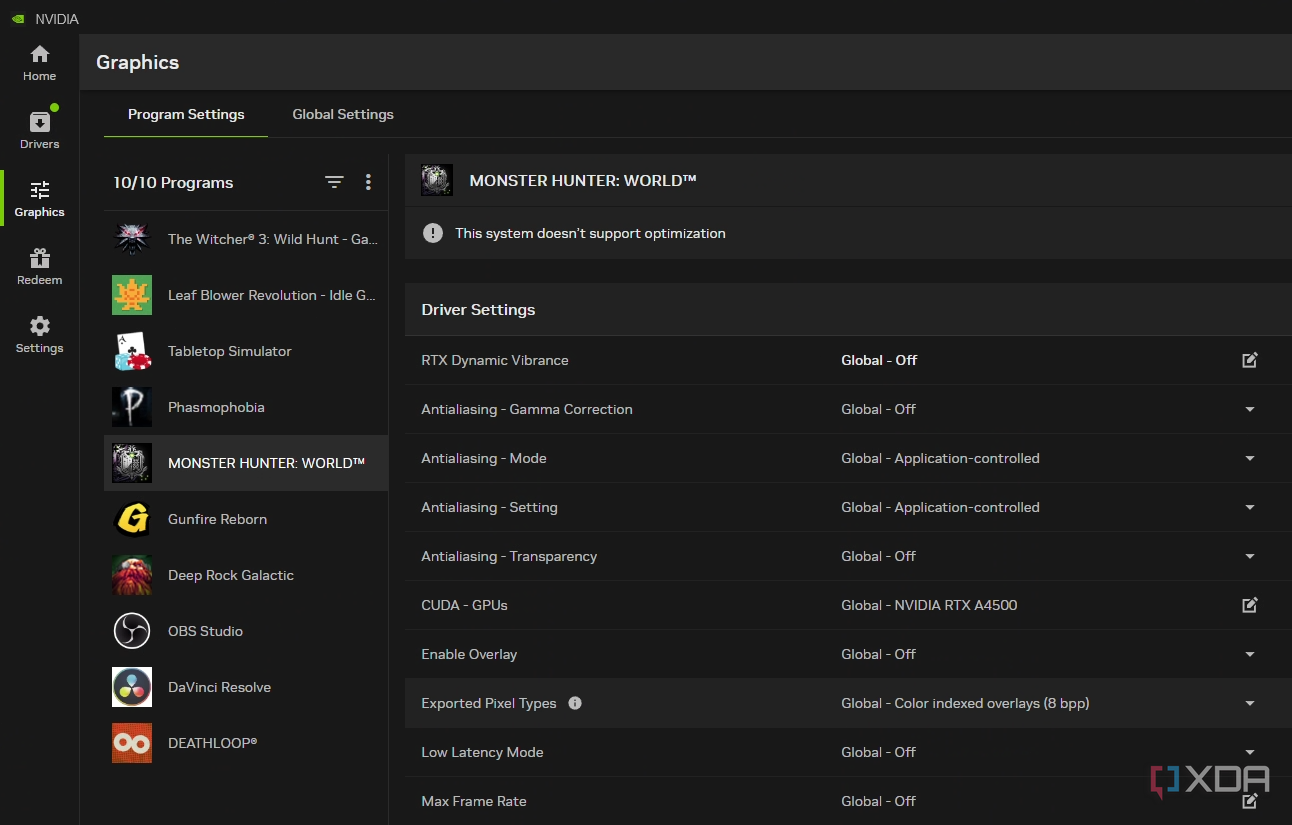Click the Driver Settings heading
Viewport: 1292px width, 825px height.
coord(478,309)
